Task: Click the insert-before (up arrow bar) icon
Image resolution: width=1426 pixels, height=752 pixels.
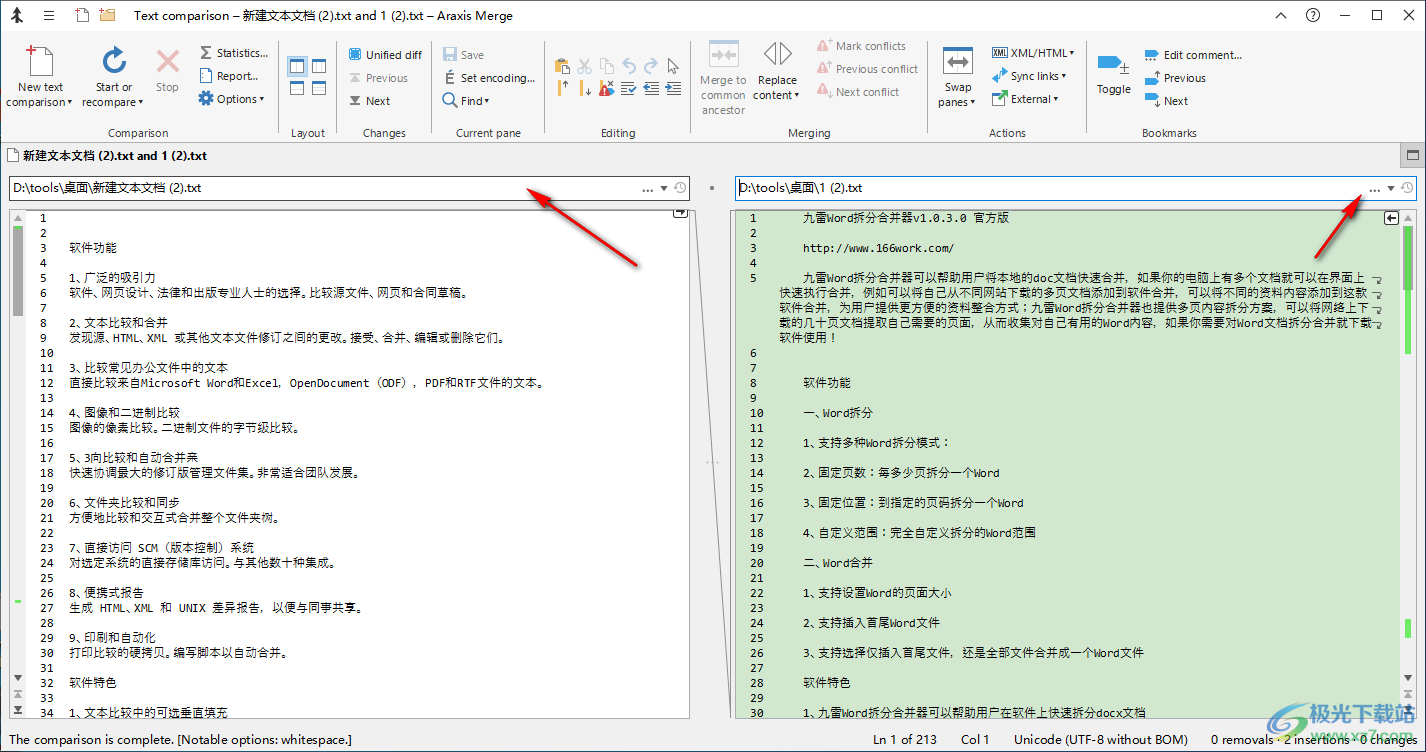Action: pos(563,88)
